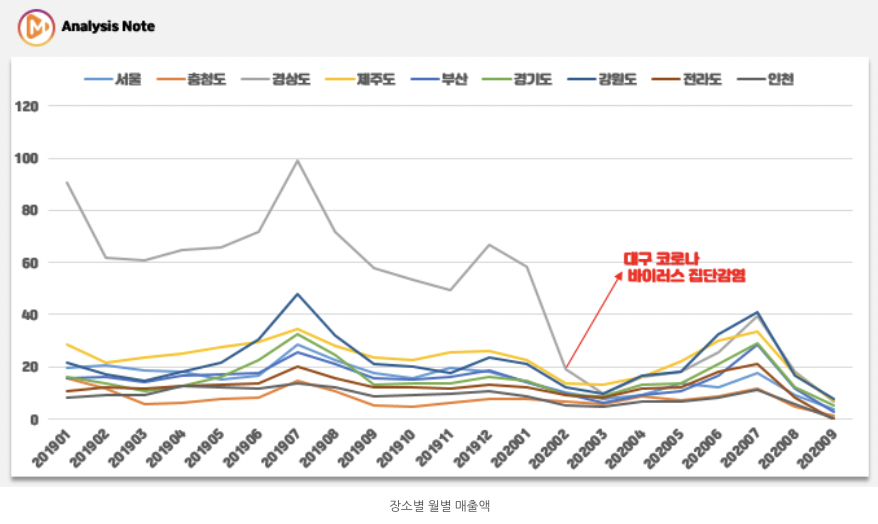
Task: Click the y-axis label 80
Action: click(30, 210)
